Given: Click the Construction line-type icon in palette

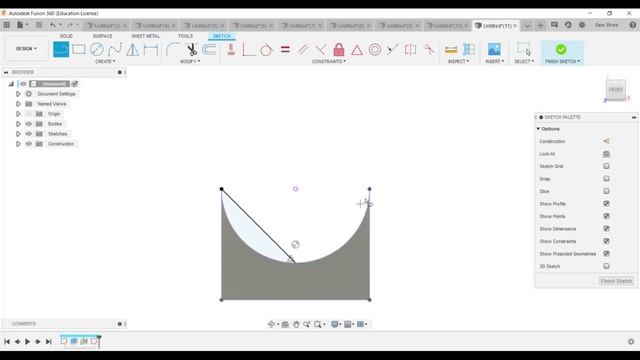Looking at the screenshot, I should [606, 141].
